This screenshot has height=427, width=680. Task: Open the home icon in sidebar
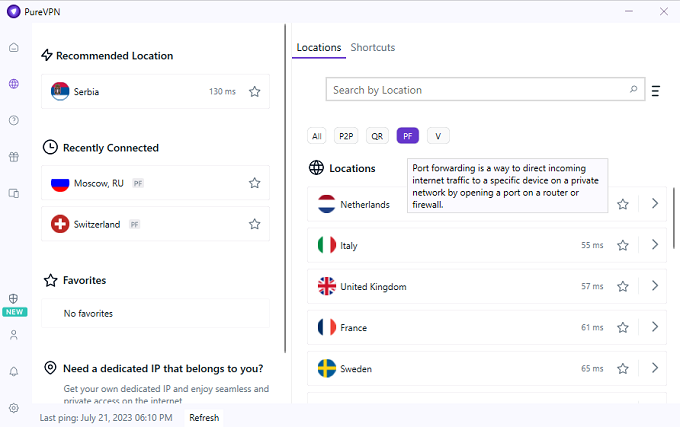pos(14,47)
